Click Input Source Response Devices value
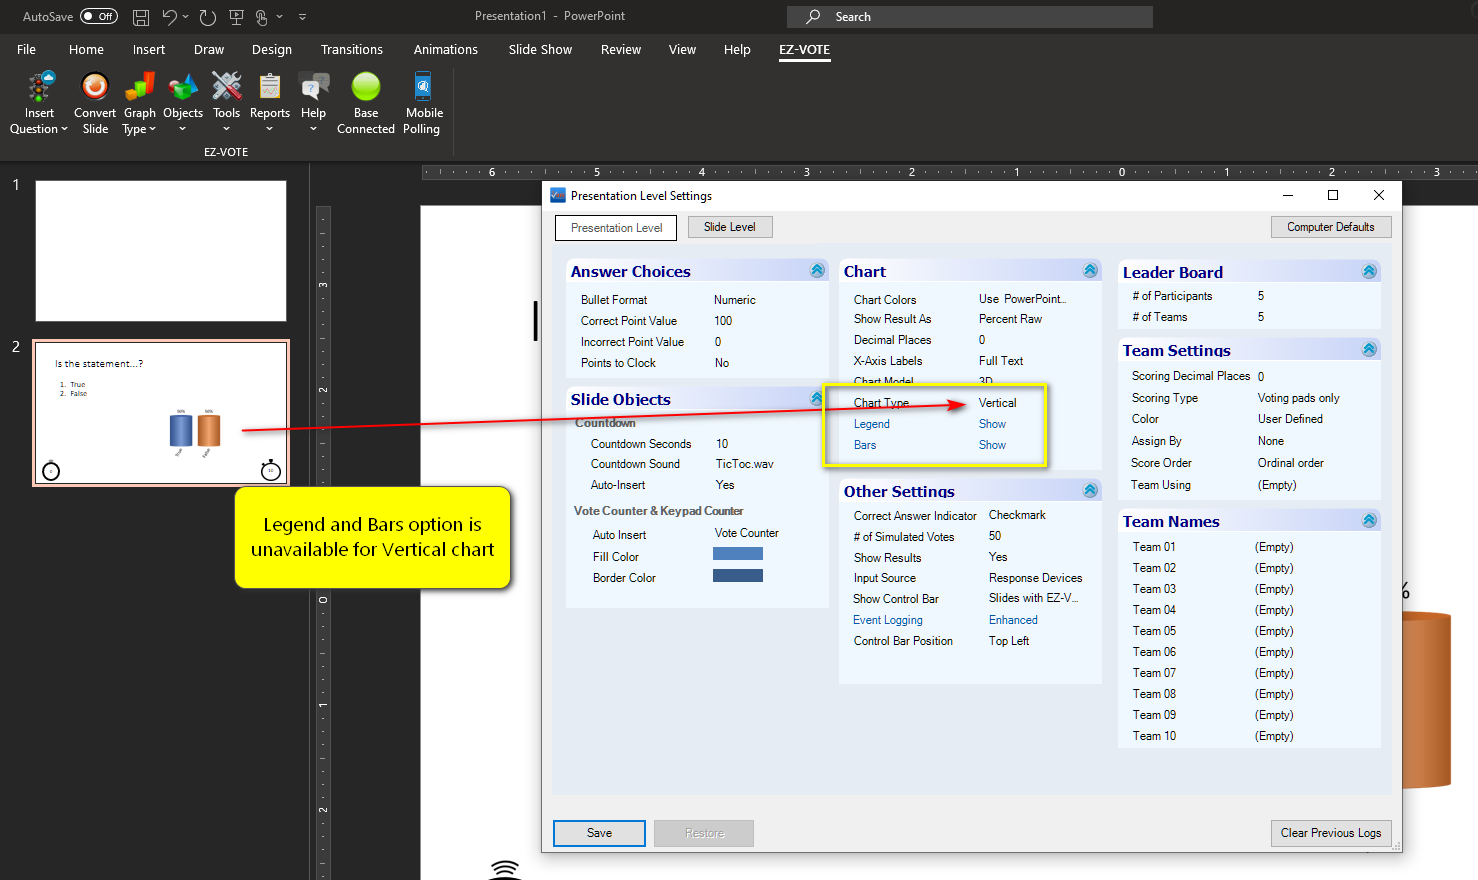This screenshot has height=880, width=1478. coord(1035,578)
